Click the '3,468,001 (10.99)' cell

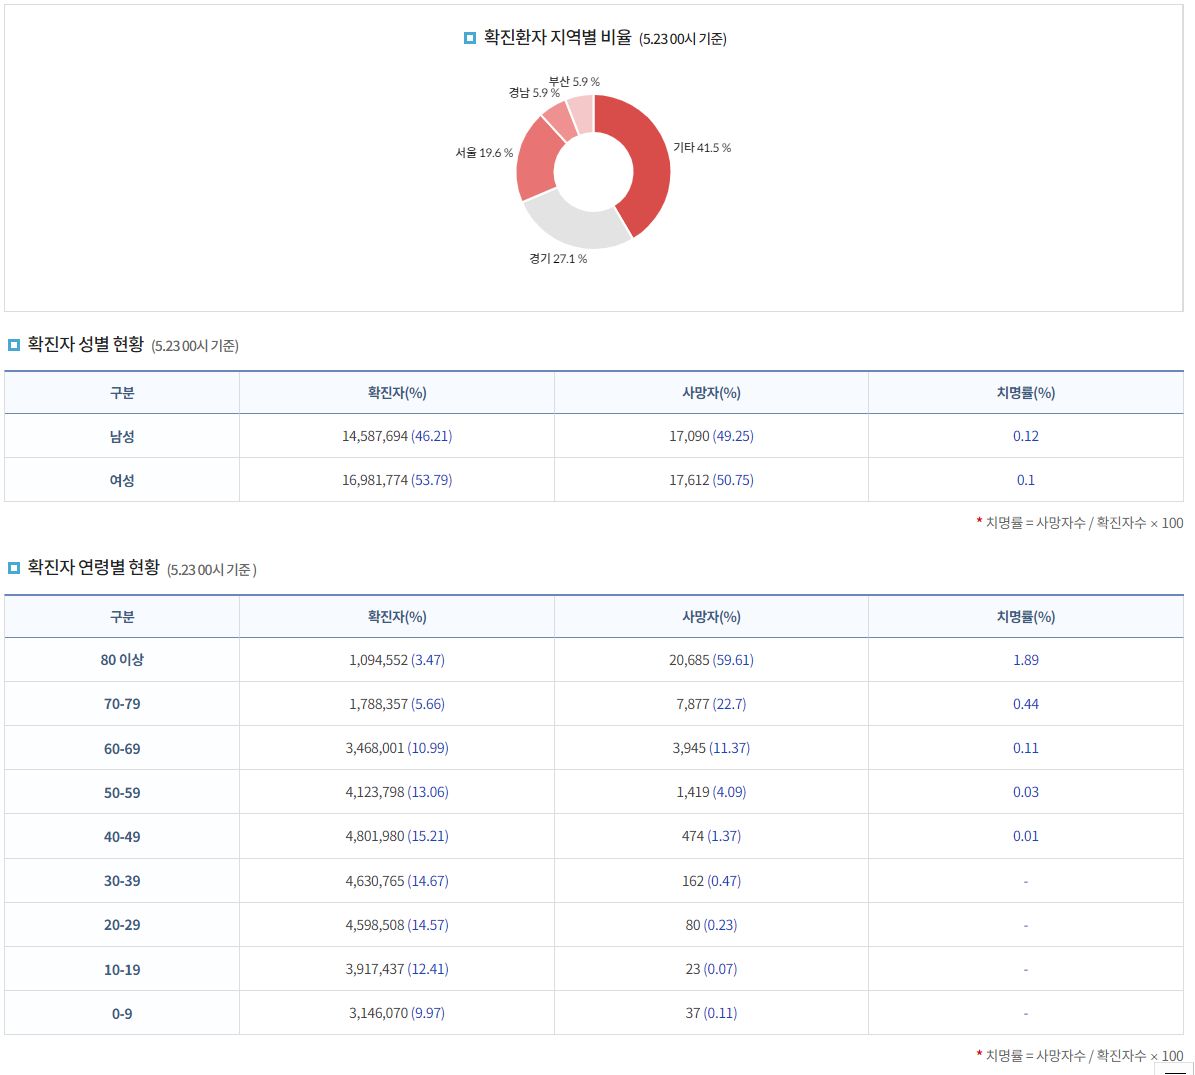397,748
